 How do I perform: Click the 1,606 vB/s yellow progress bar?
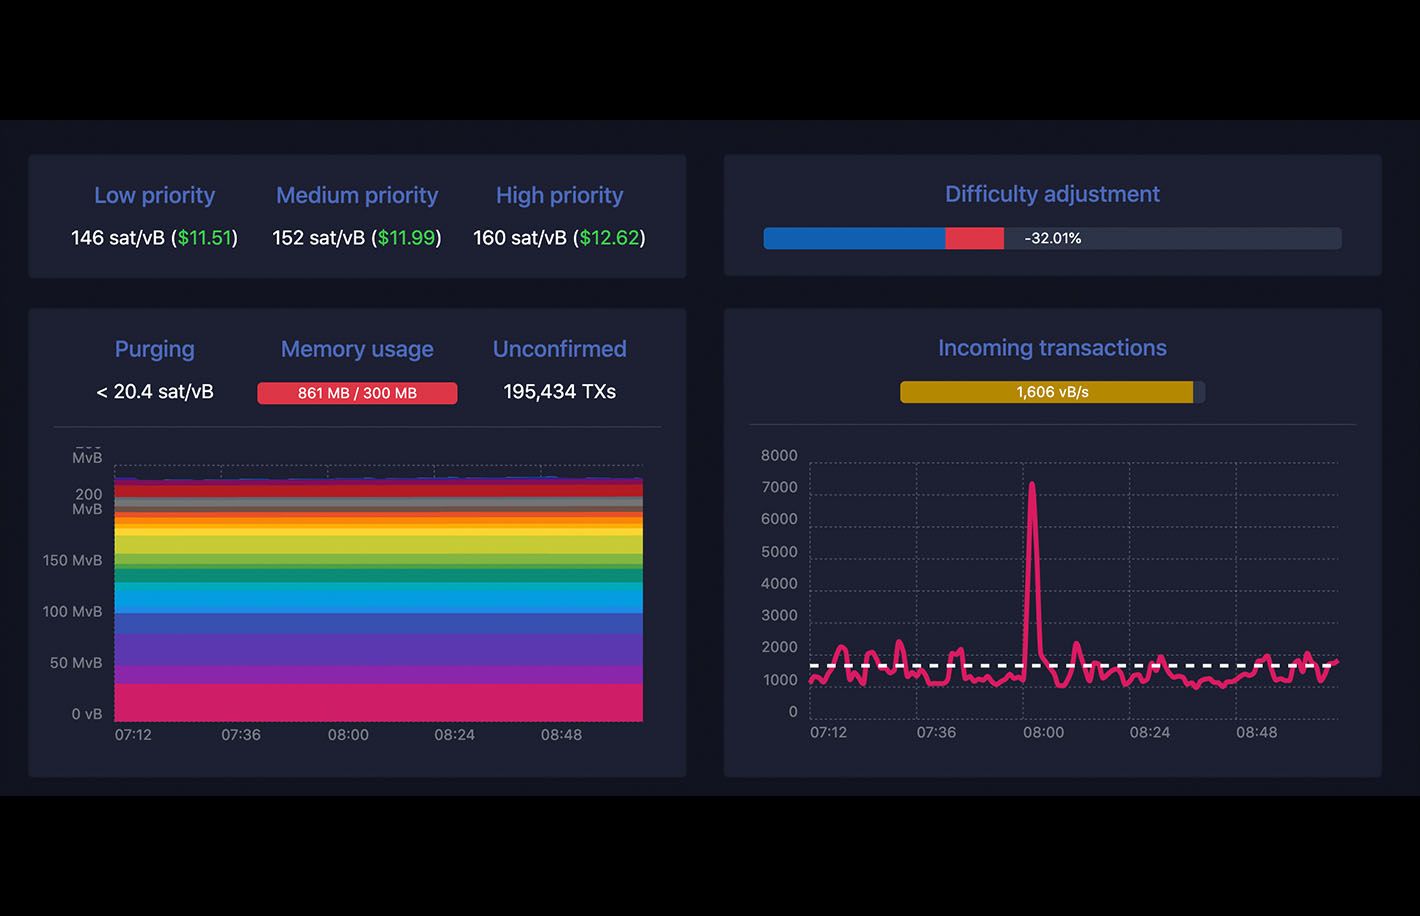(1046, 392)
